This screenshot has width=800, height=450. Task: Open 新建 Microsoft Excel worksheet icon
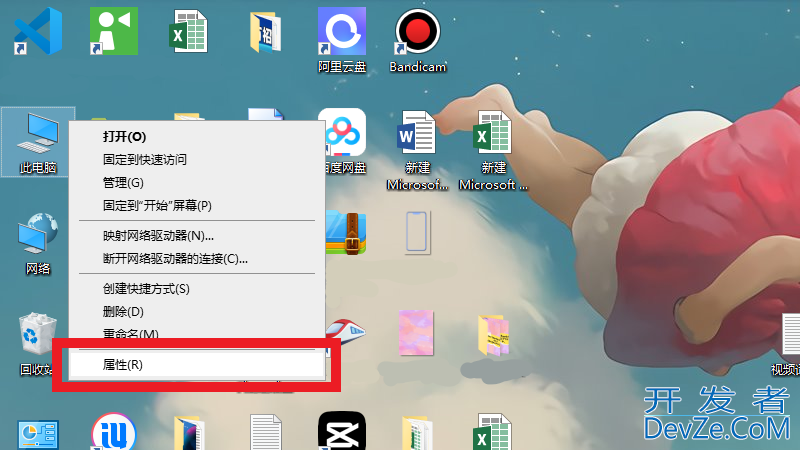(x=493, y=151)
